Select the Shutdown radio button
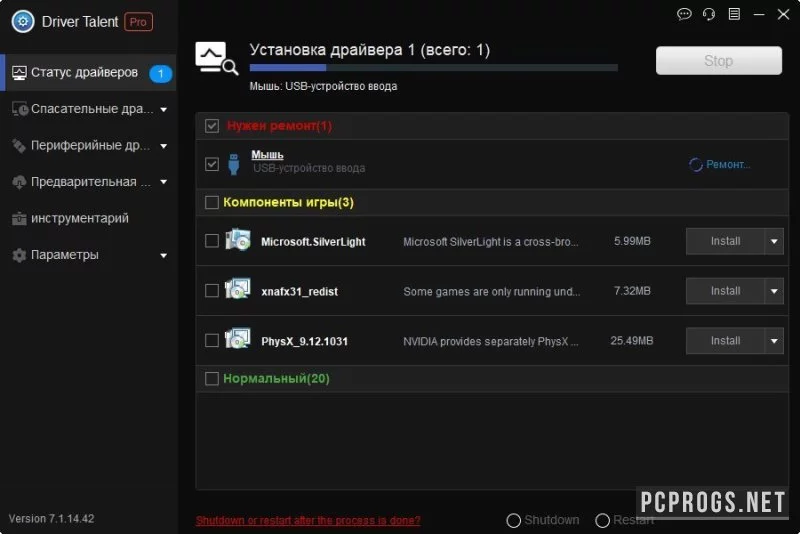This screenshot has height=534, width=800. (513, 520)
